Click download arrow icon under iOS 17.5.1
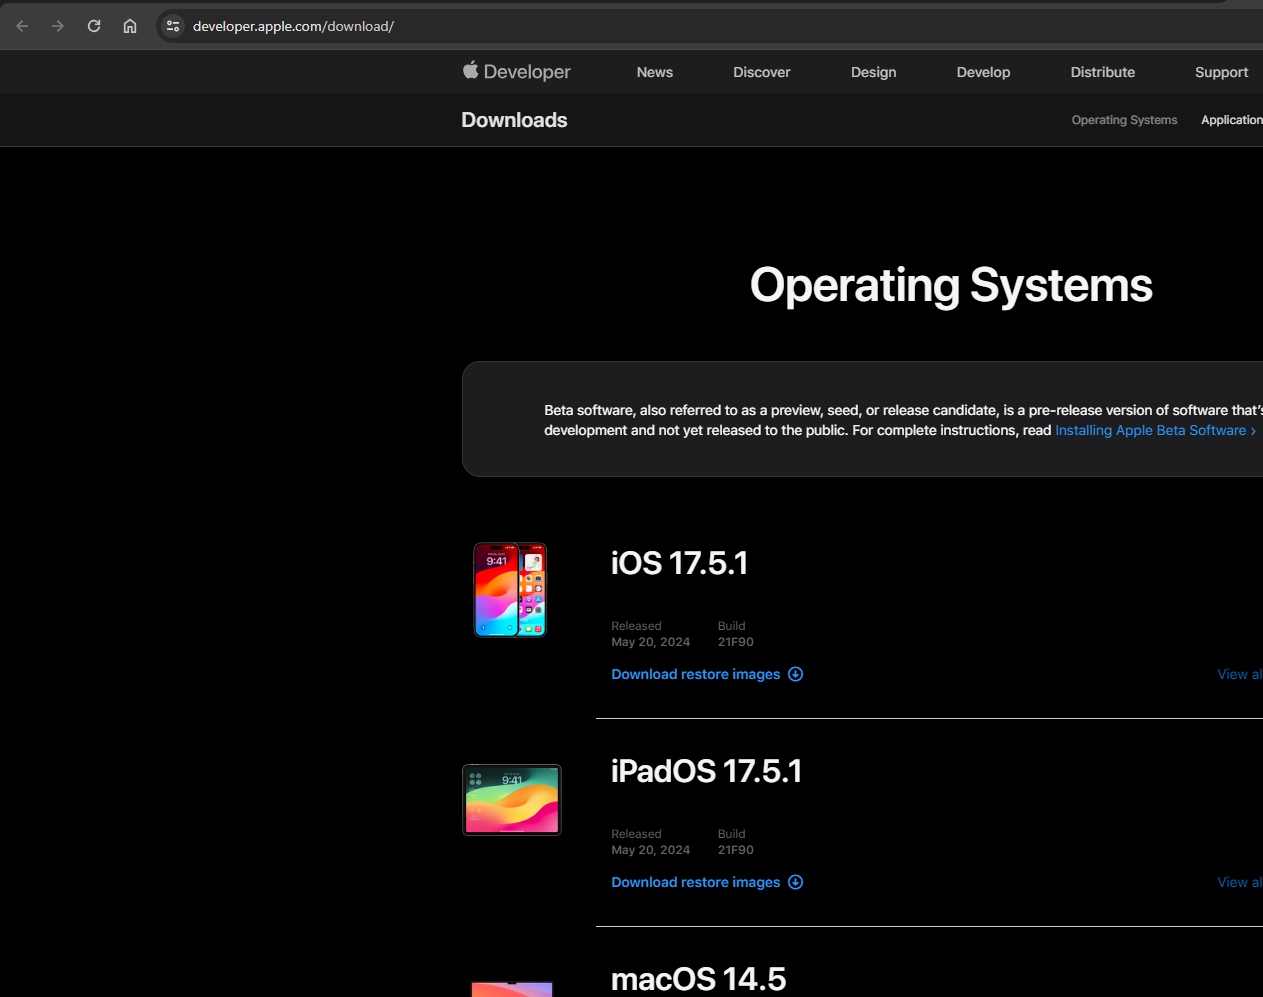This screenshot has height=997, width=1263. click(x=796, y=674)
